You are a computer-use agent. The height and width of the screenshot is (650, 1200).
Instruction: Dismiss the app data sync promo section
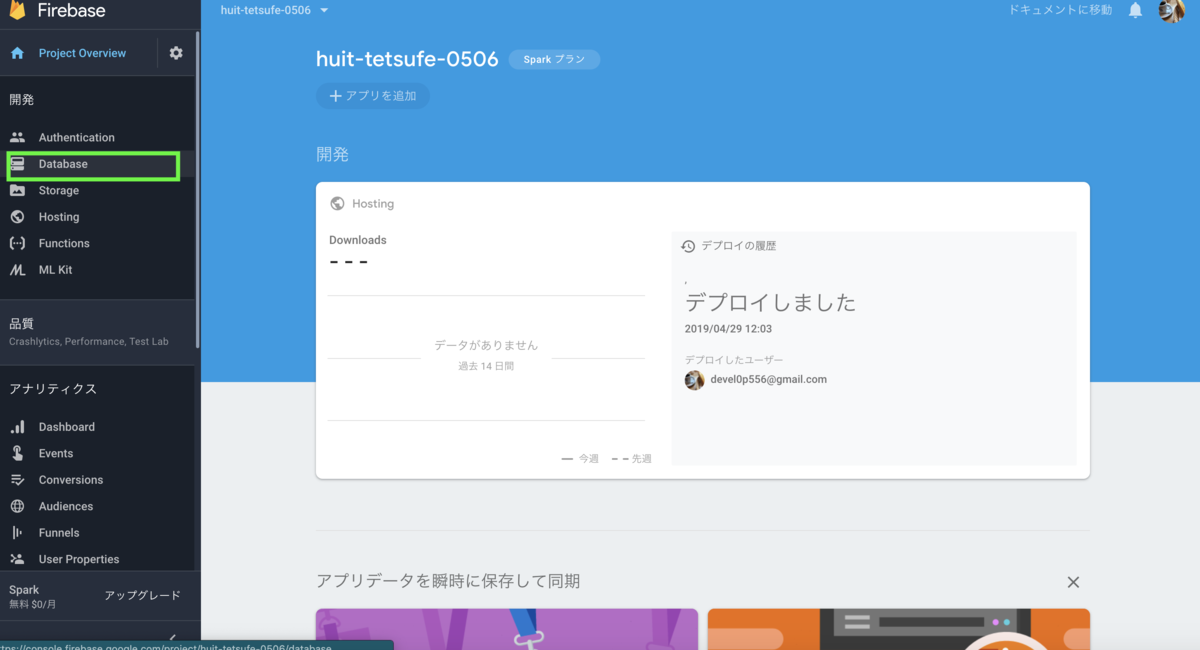[1073, 582]
